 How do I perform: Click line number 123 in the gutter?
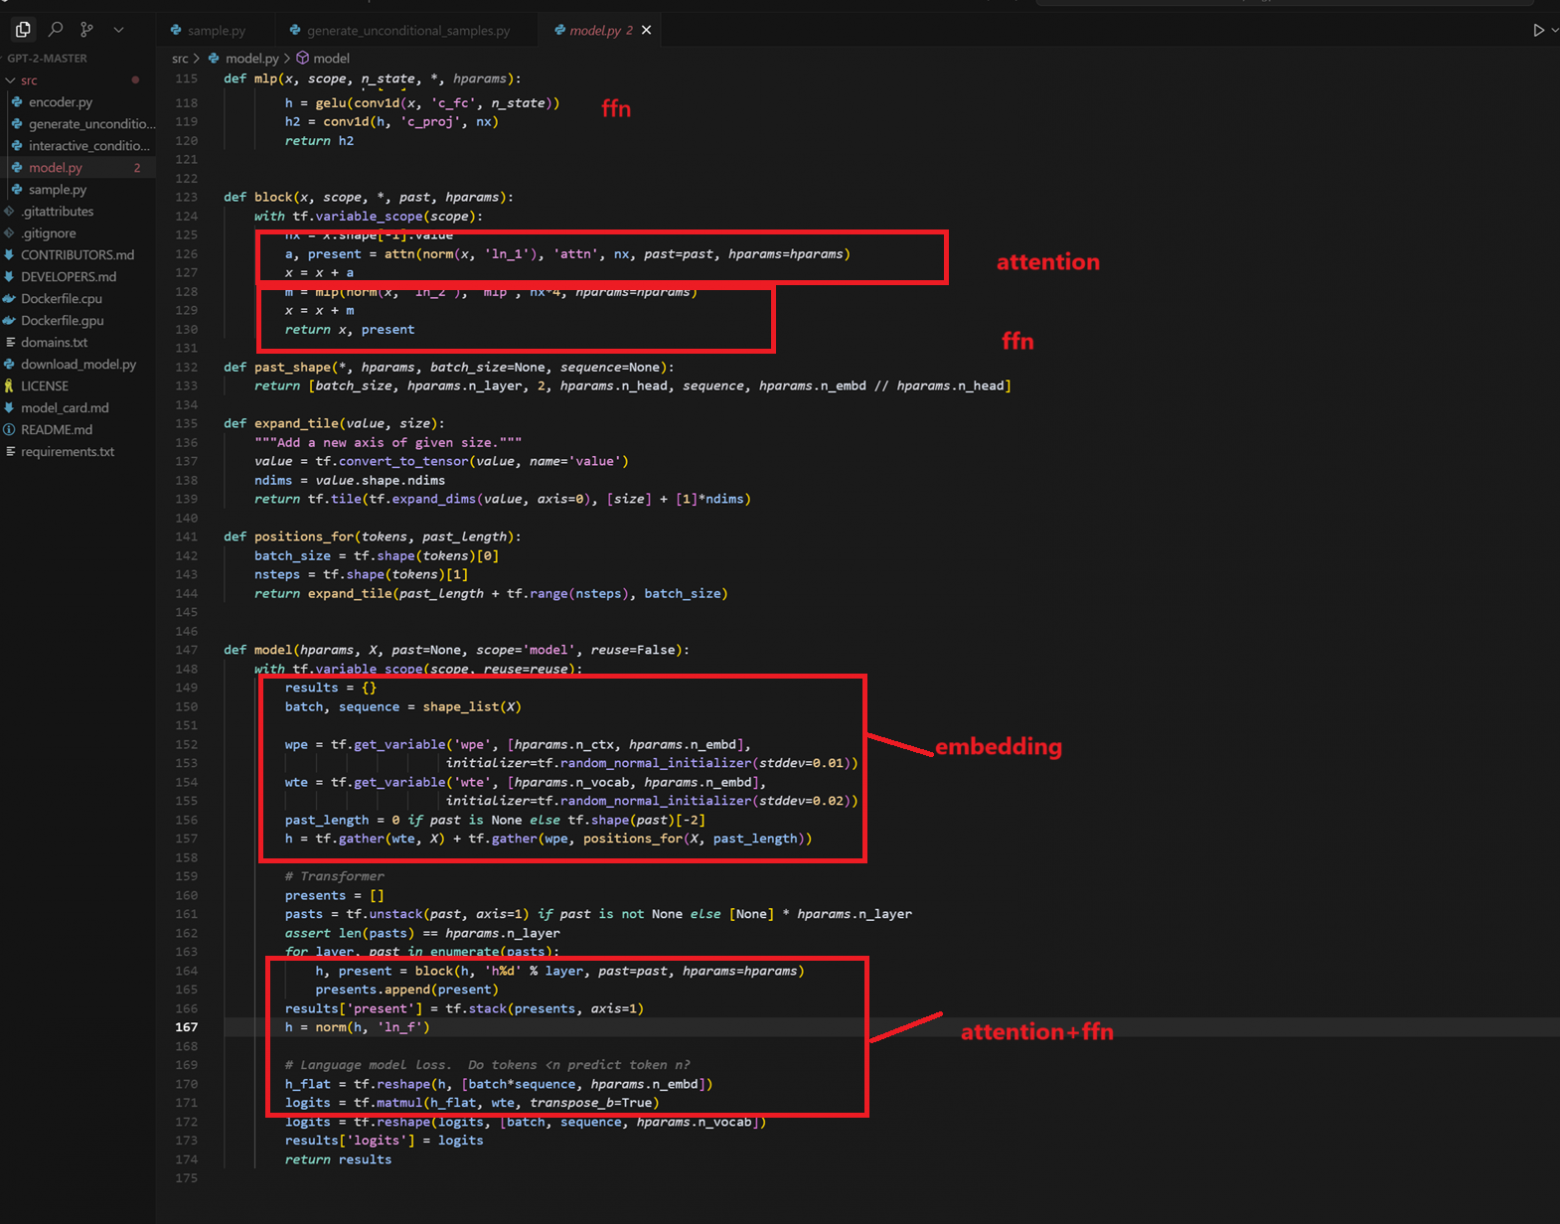(x=186, y=197)
